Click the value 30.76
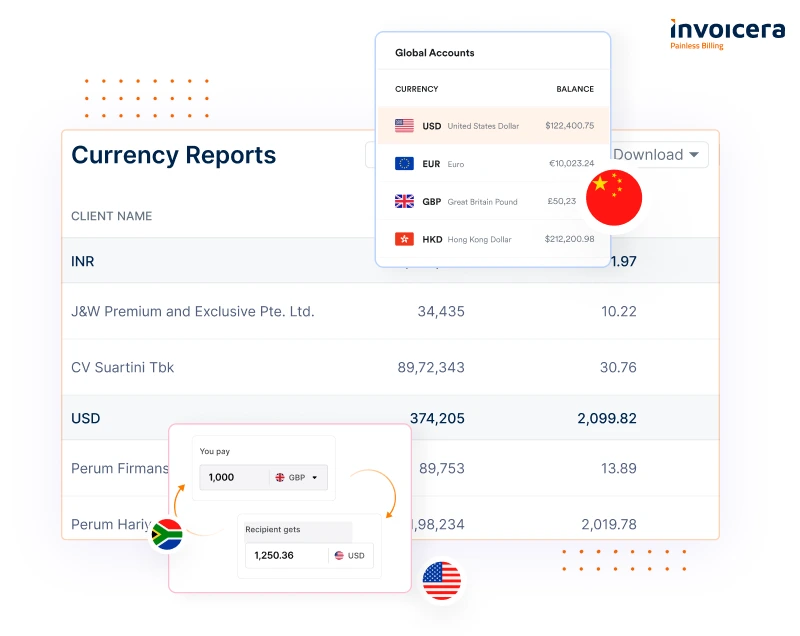The width and height of the screenshot is (800, 636). click(618, 367)
